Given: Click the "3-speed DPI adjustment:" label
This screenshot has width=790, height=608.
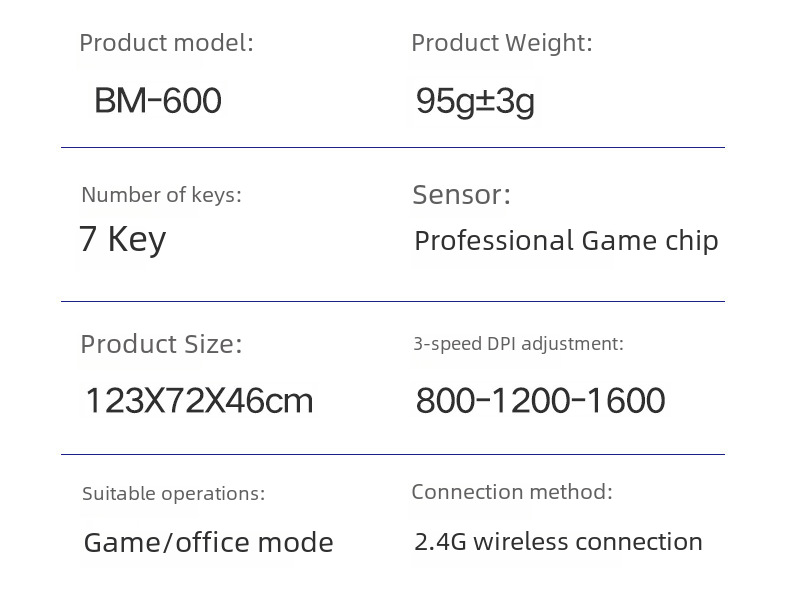Looking at the screenshot, I should point(518,344).
